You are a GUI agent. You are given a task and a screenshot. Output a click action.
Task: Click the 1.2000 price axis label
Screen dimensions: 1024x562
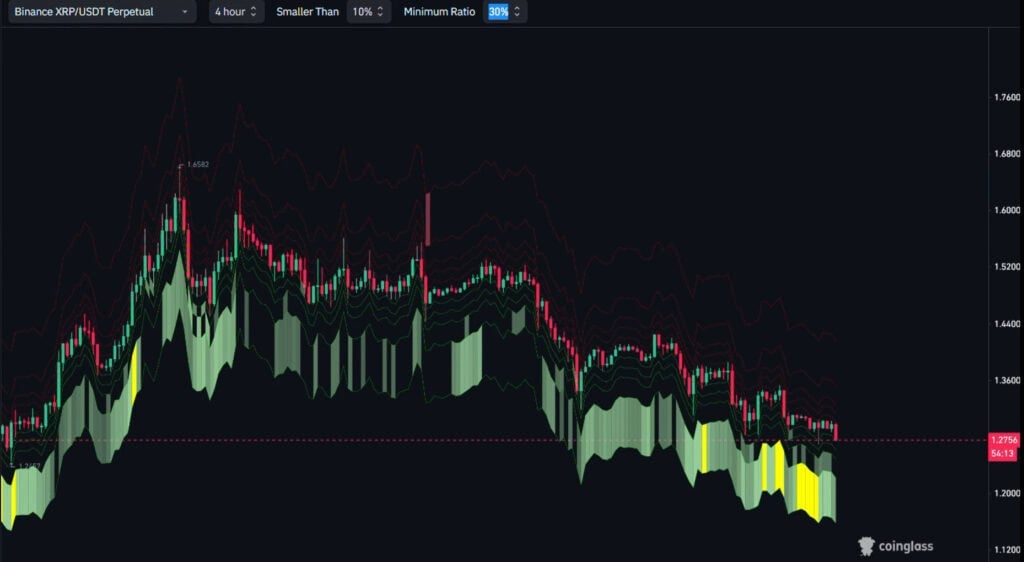pos(1006,493)
